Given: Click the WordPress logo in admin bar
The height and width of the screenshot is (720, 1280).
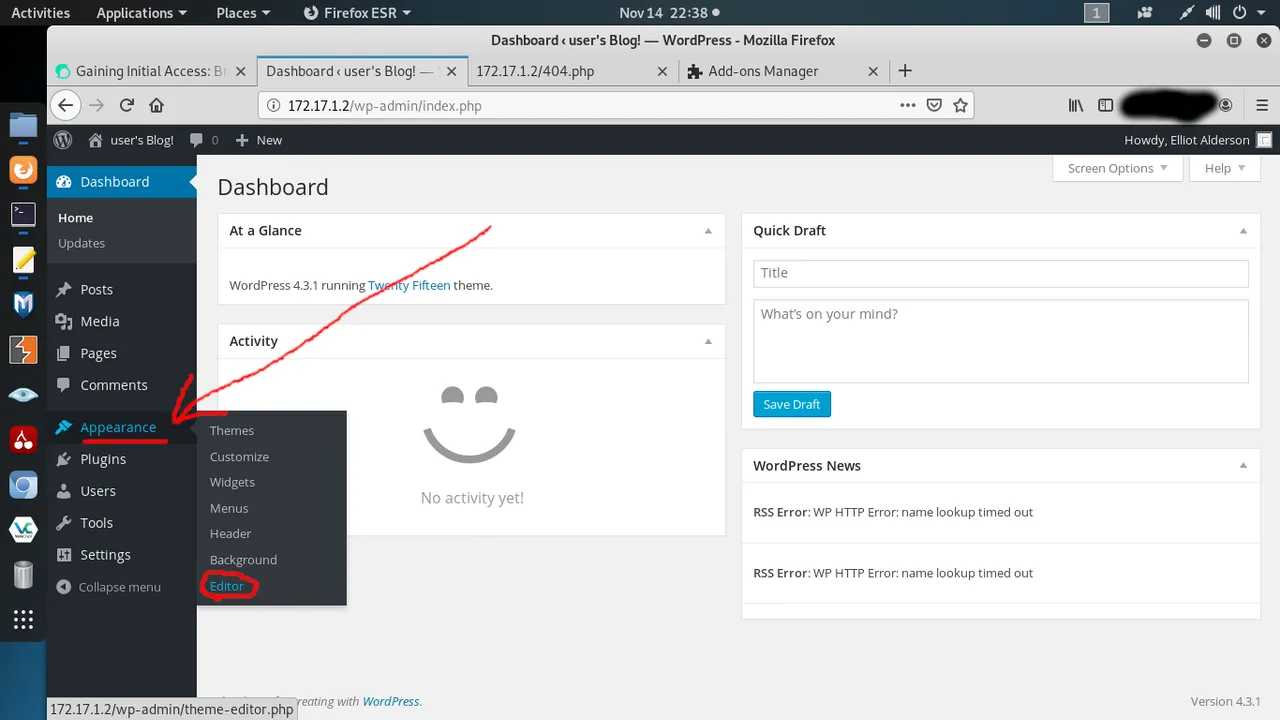Looking at the screenshot, I should click(63, 140).
